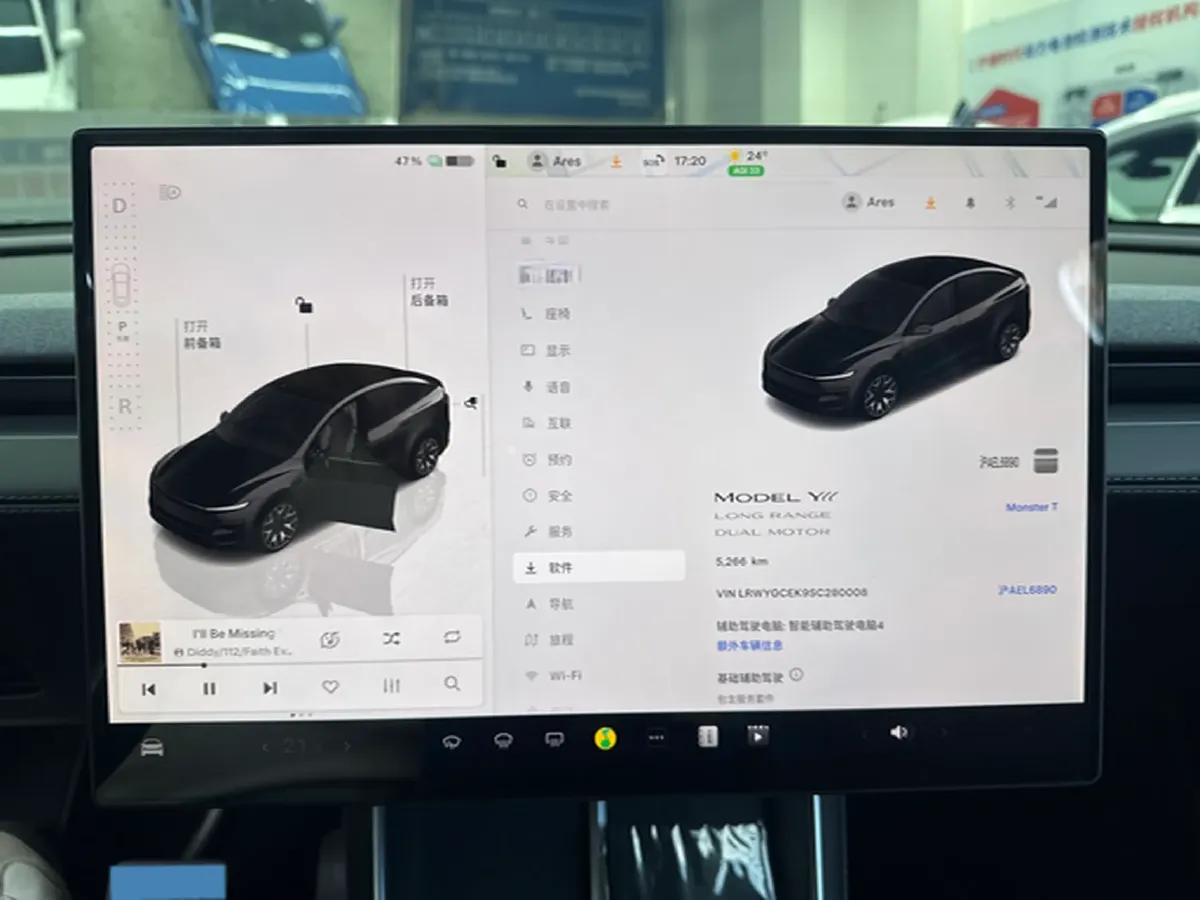Tap the 5,266 km odometer text
Screen dimensions: 1200x900
coord(742,562)
